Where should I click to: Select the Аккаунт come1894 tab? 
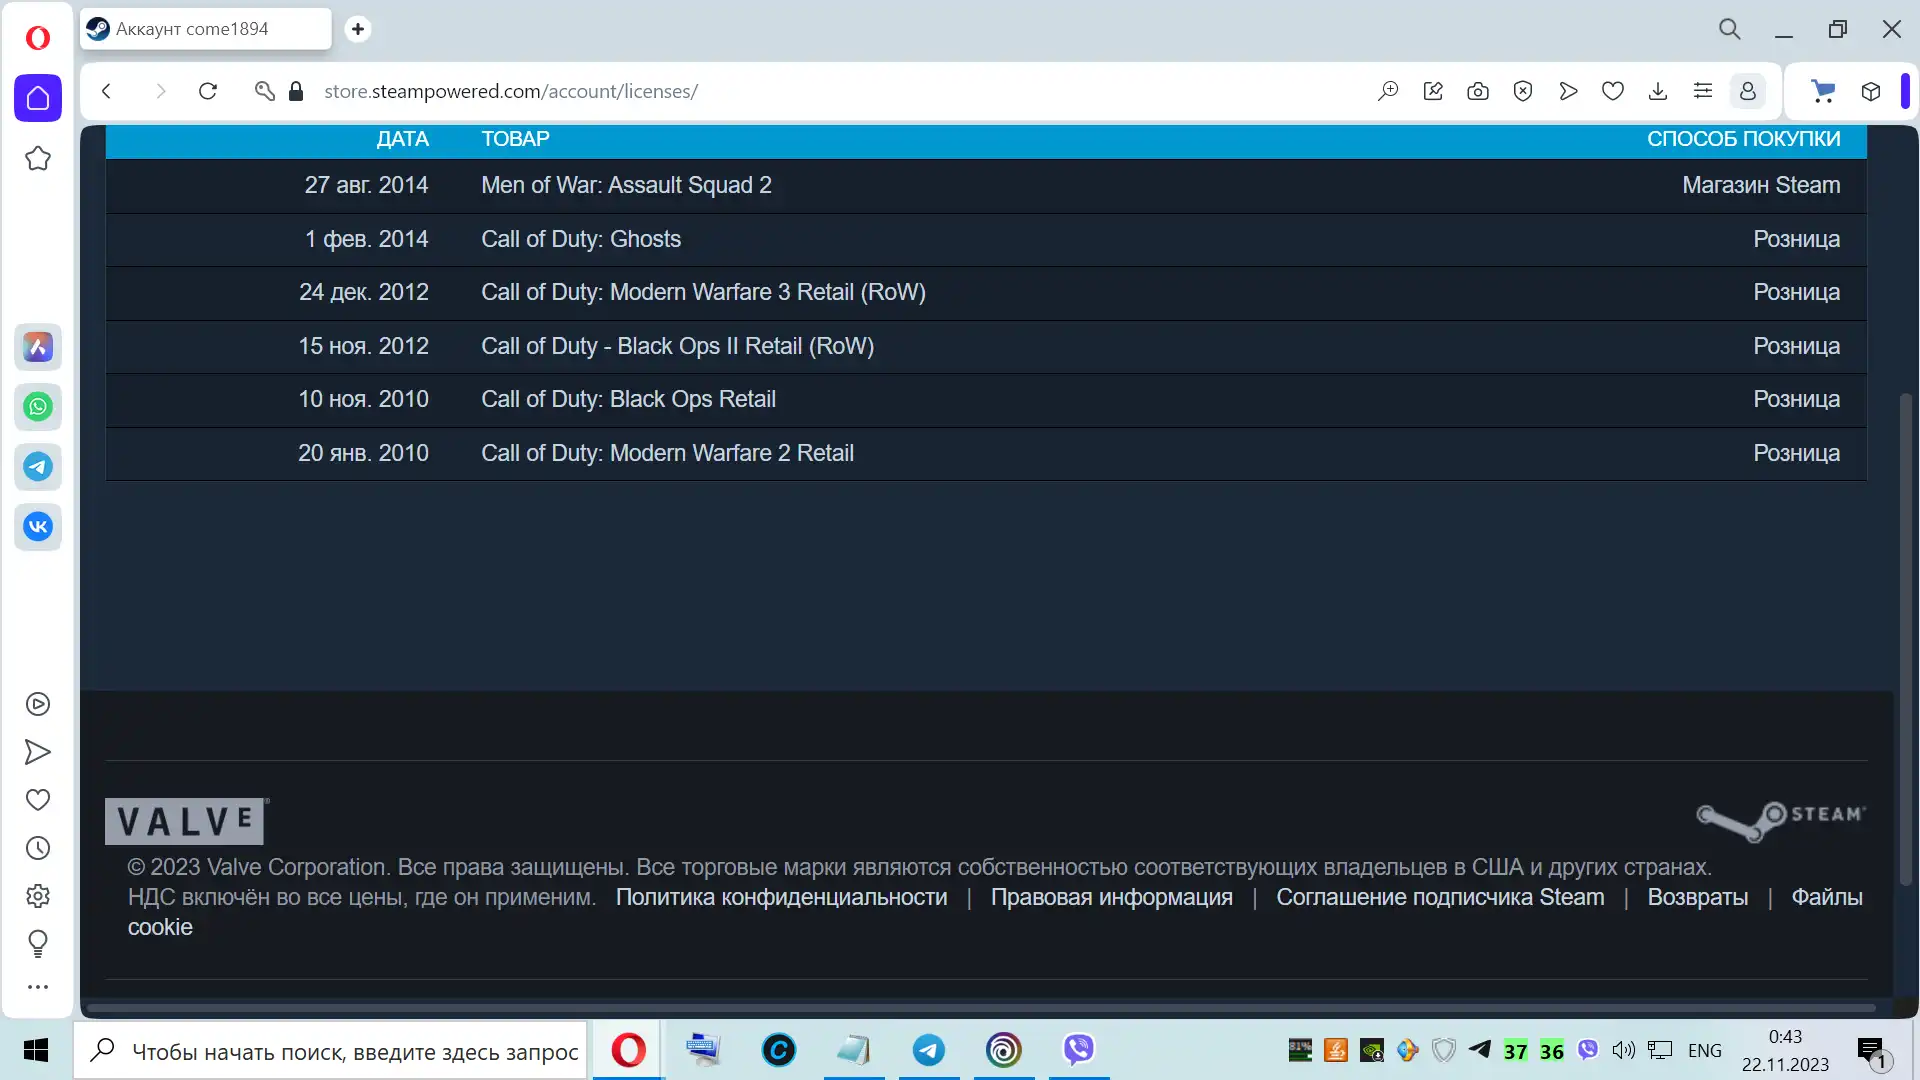click(206, 29)
